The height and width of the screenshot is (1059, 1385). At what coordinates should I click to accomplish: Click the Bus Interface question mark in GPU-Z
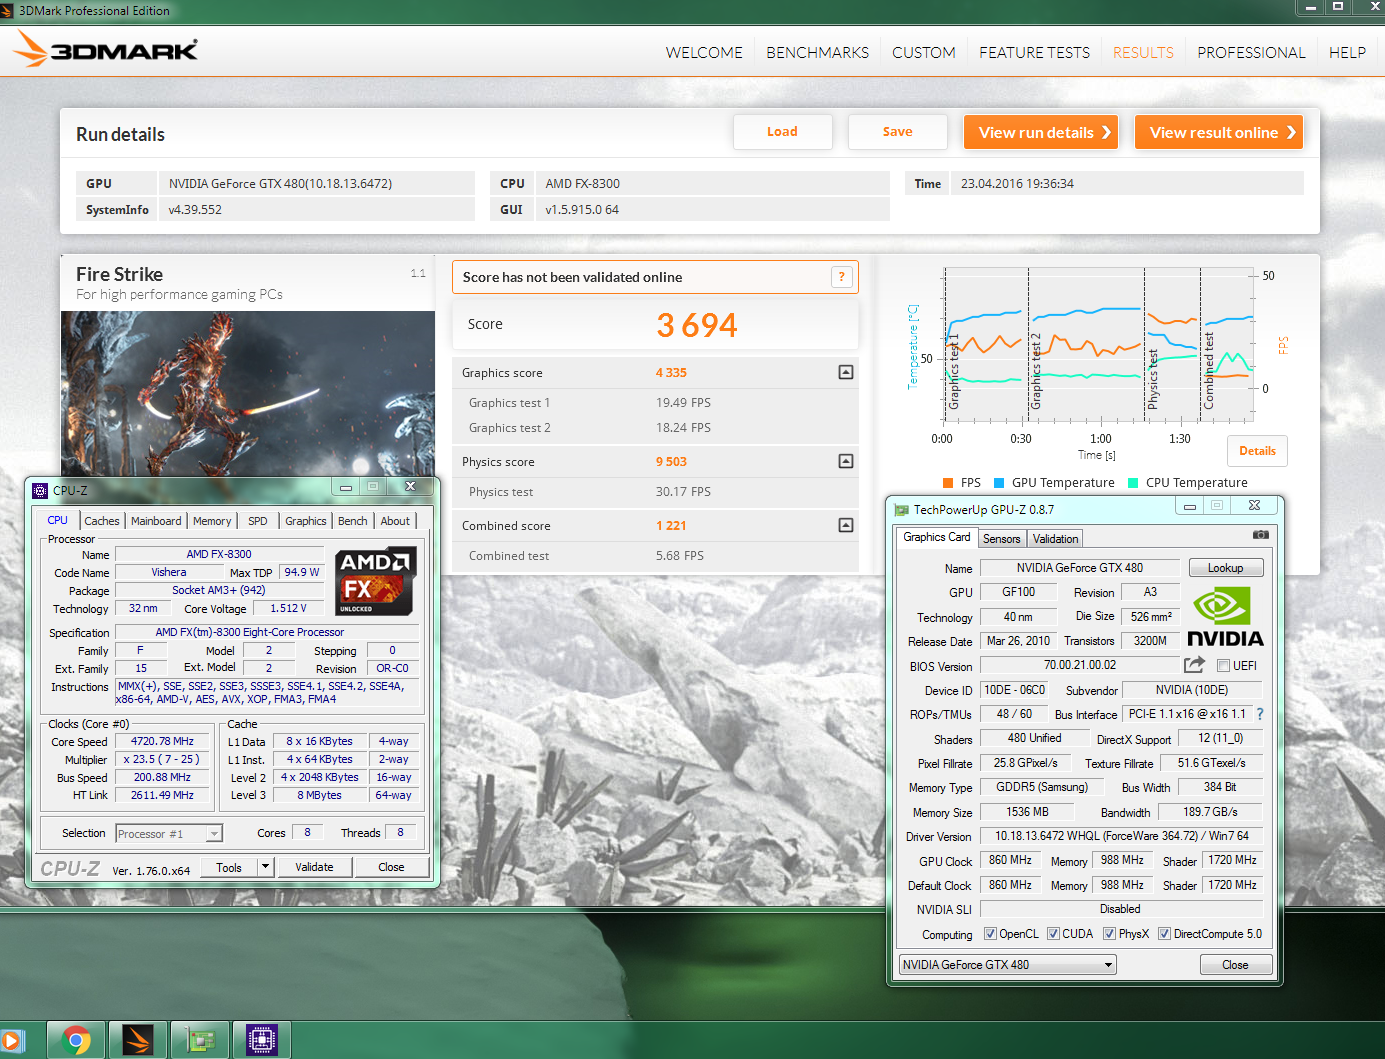click(1260, 714)
